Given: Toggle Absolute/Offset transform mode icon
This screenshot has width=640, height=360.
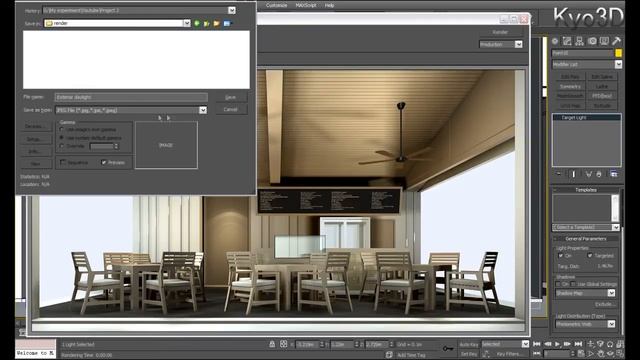Looking at the screenshot, I should click(284, 344).
